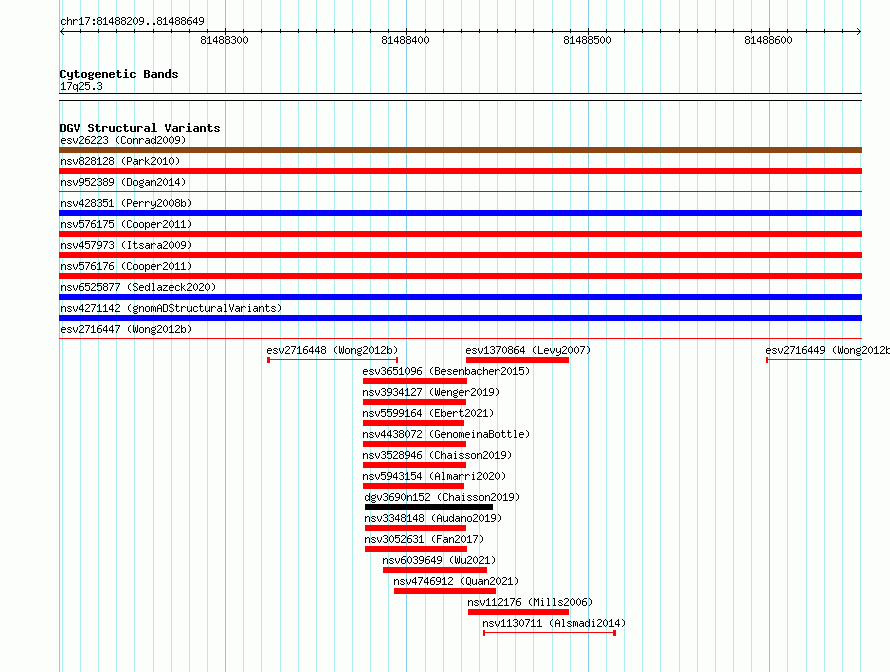The image size is (890, 672).
Task: Click nsv3528946 (Chaisson2019) label
Action: tap(437, 455)
